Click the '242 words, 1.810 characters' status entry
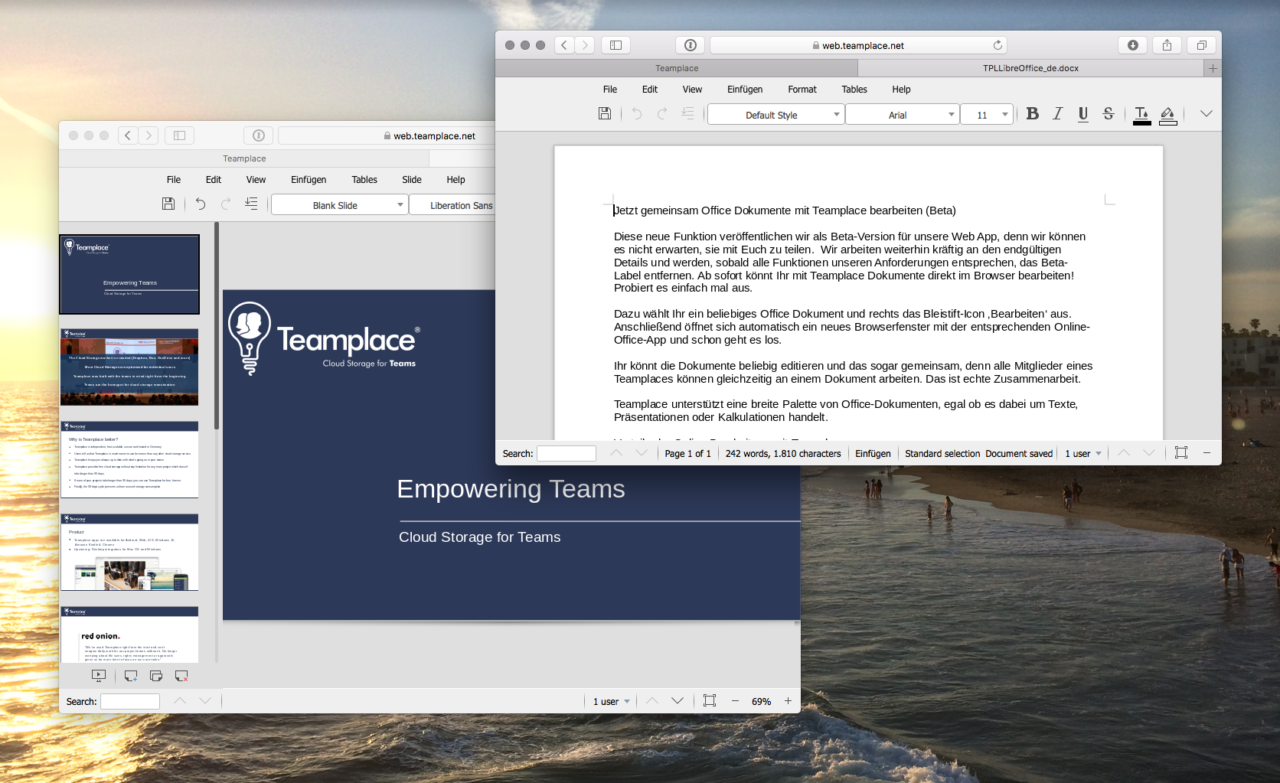Screen dimensions: 1280x783 (x=783, y=453)
